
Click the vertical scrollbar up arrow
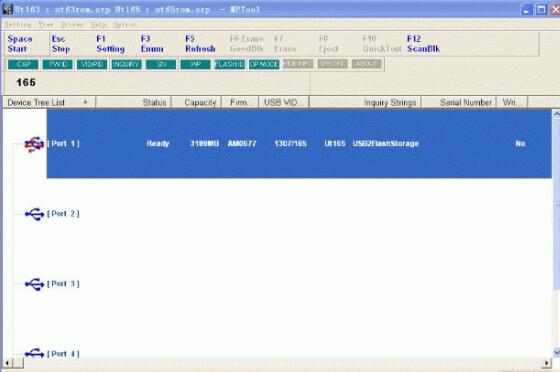click(x=556, y=114)
